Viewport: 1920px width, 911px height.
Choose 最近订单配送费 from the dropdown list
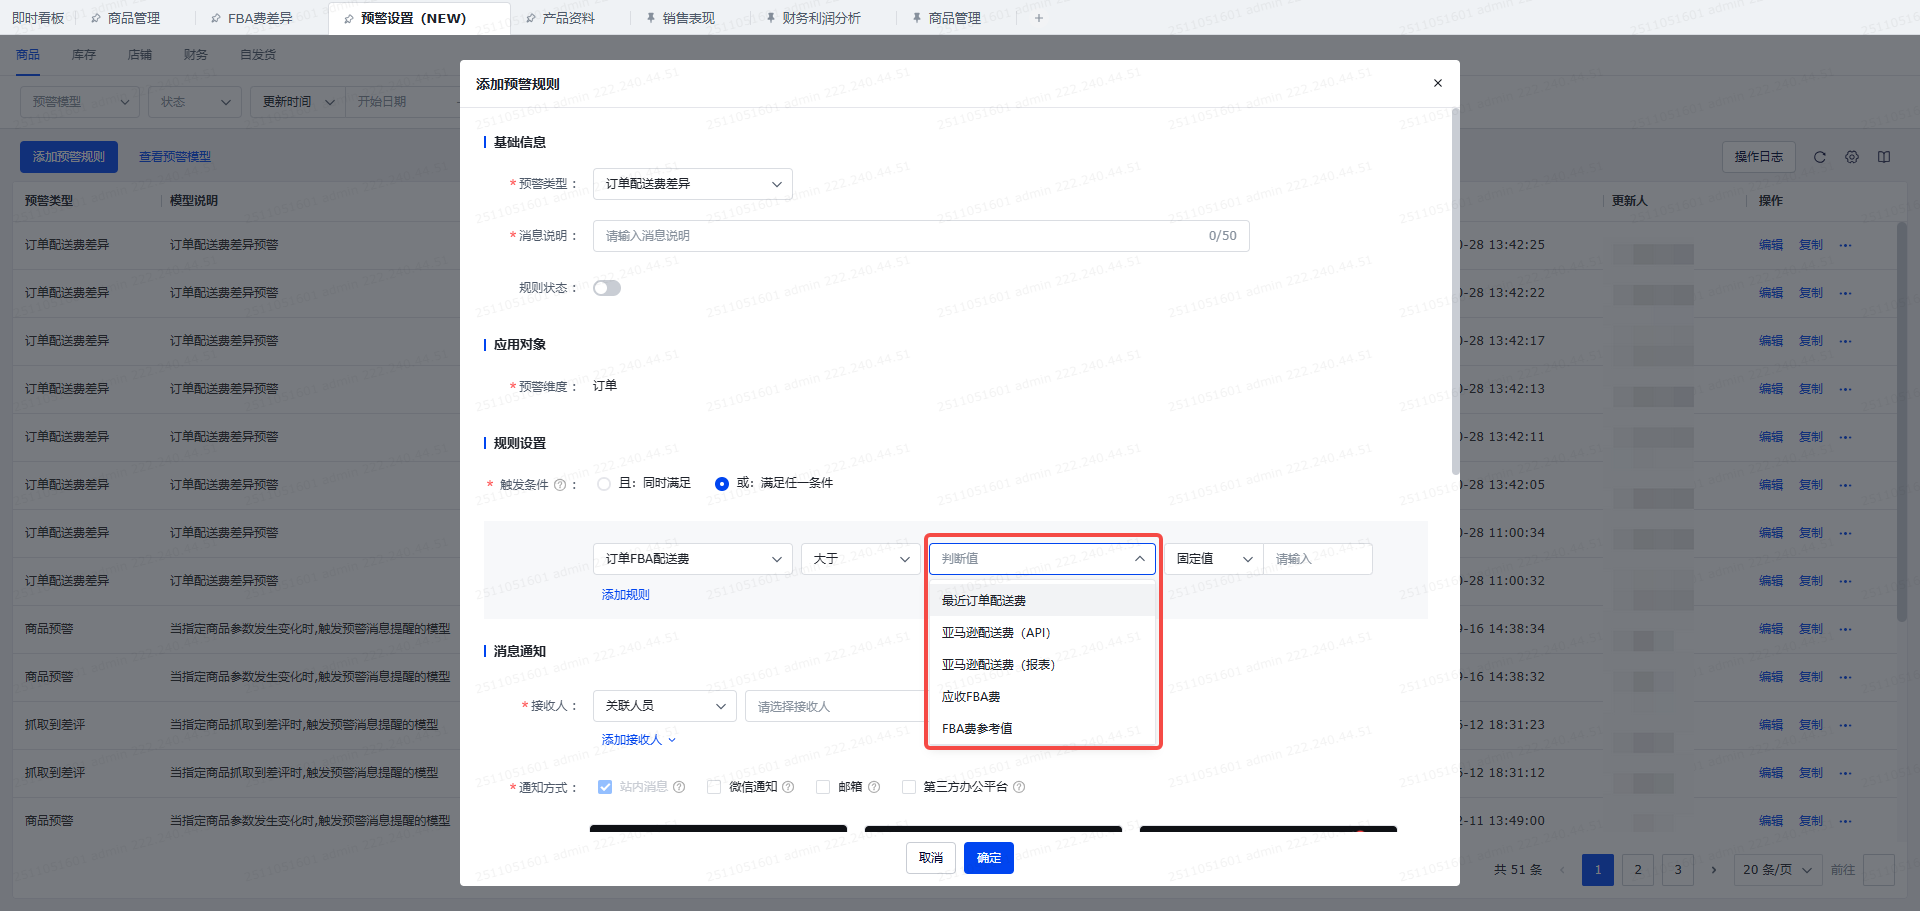pos(1043,601)
